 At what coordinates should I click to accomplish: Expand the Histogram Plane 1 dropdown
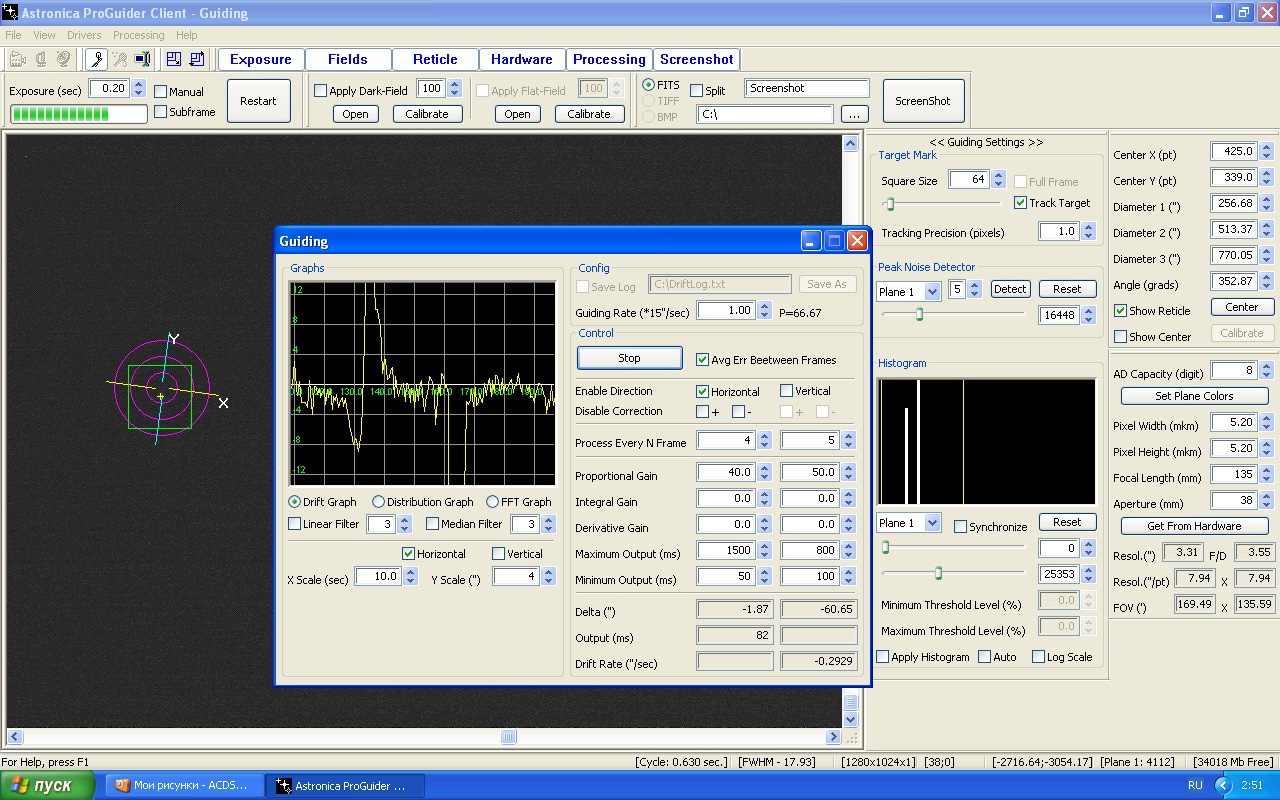point(932,523)
